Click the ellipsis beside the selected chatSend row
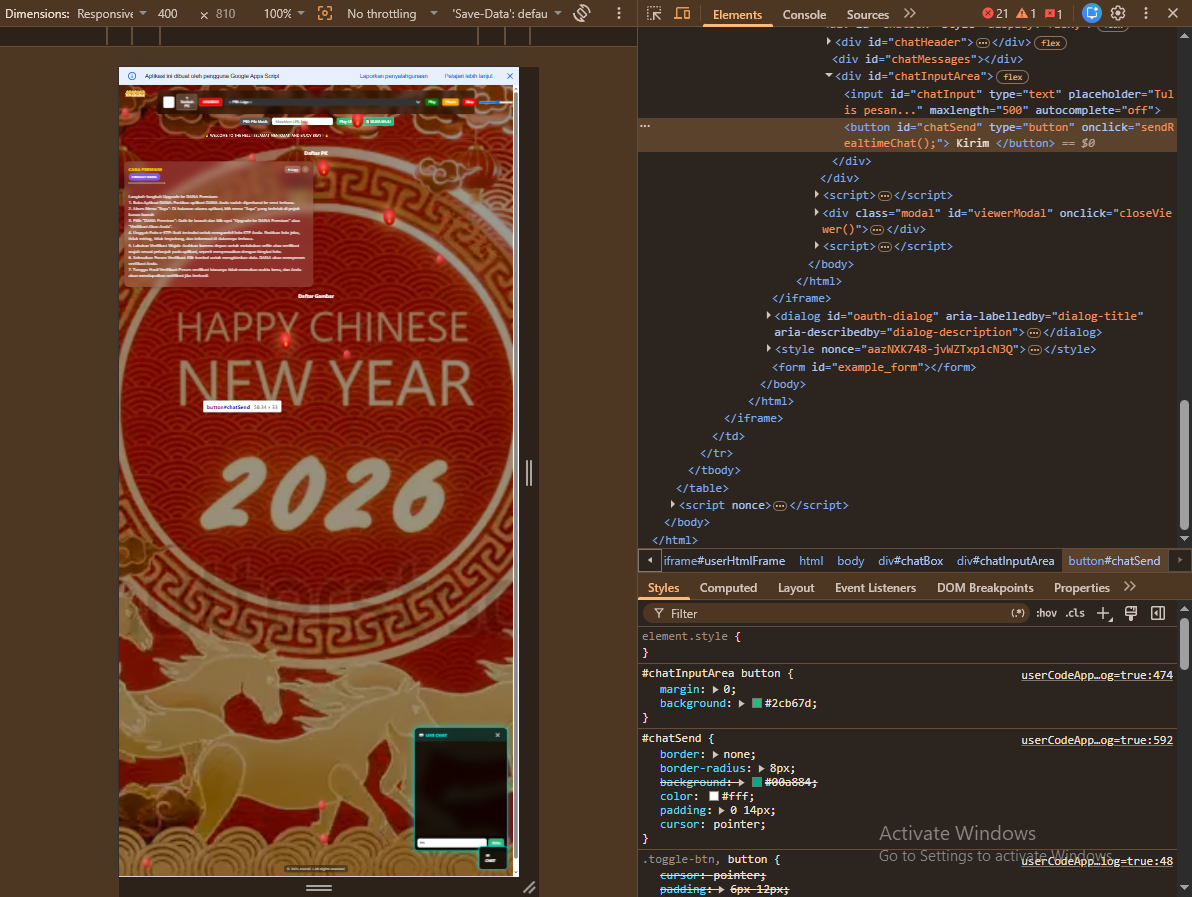 click(645, 126)
